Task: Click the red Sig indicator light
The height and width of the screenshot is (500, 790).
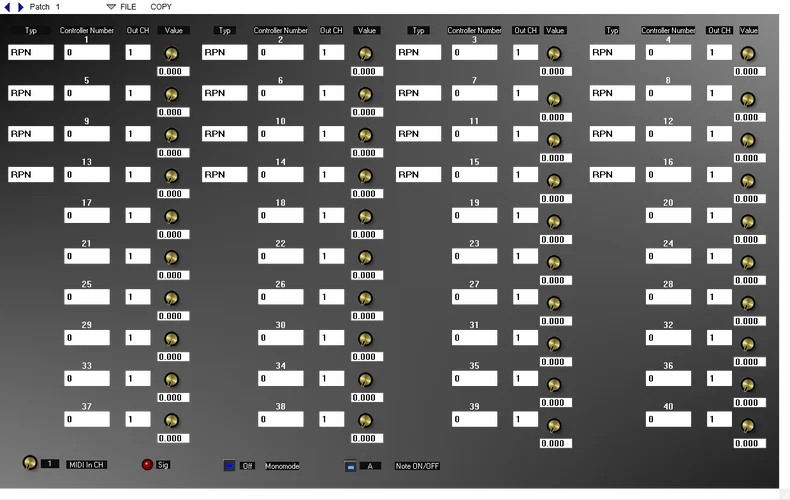Action: pyautogui.click(x=147, y=465)
